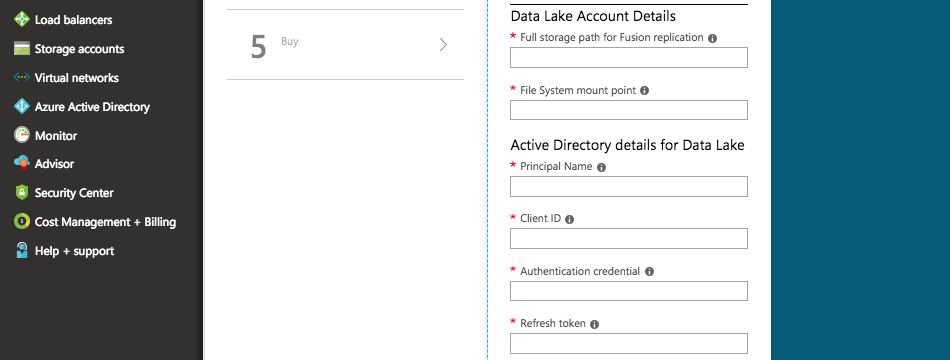
Task: Click the Data Lake Account Details heading
Action: [x=593, y=16]
